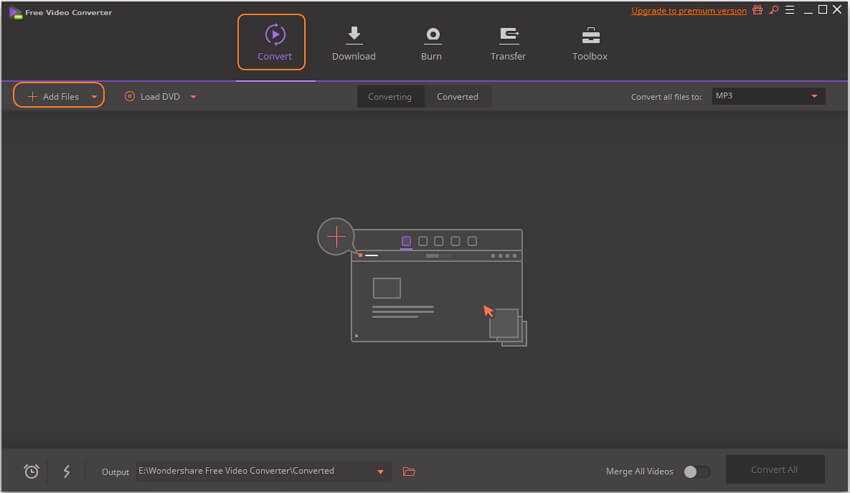Click the lightning bolt high-speed icon

click(x=67, y=471)
